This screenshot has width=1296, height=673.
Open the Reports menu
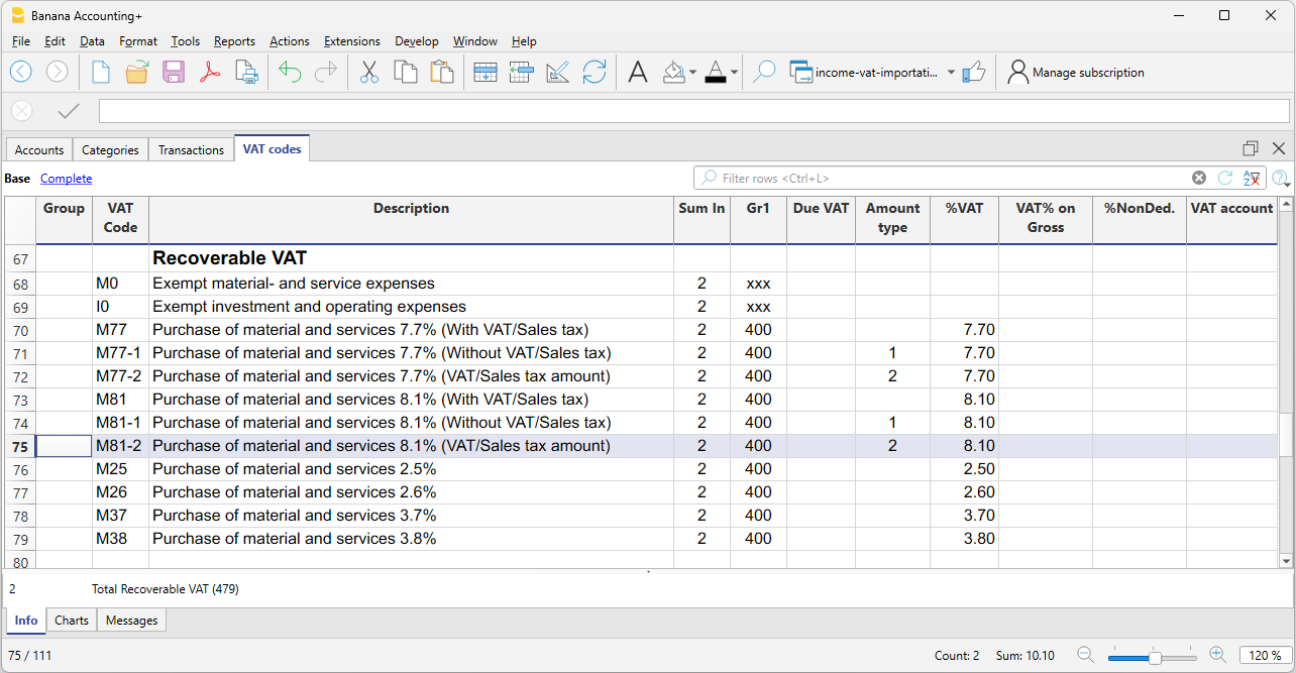tap(234, 41)
